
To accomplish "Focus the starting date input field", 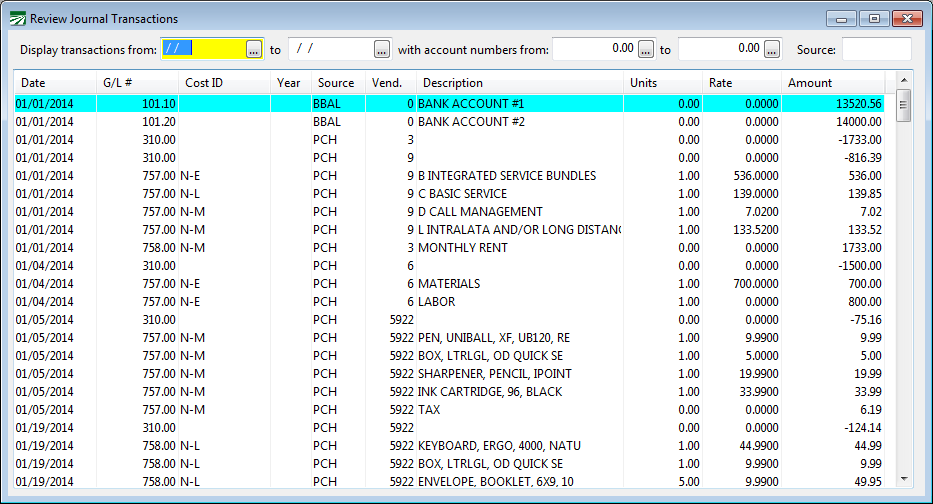I will 202,48.
